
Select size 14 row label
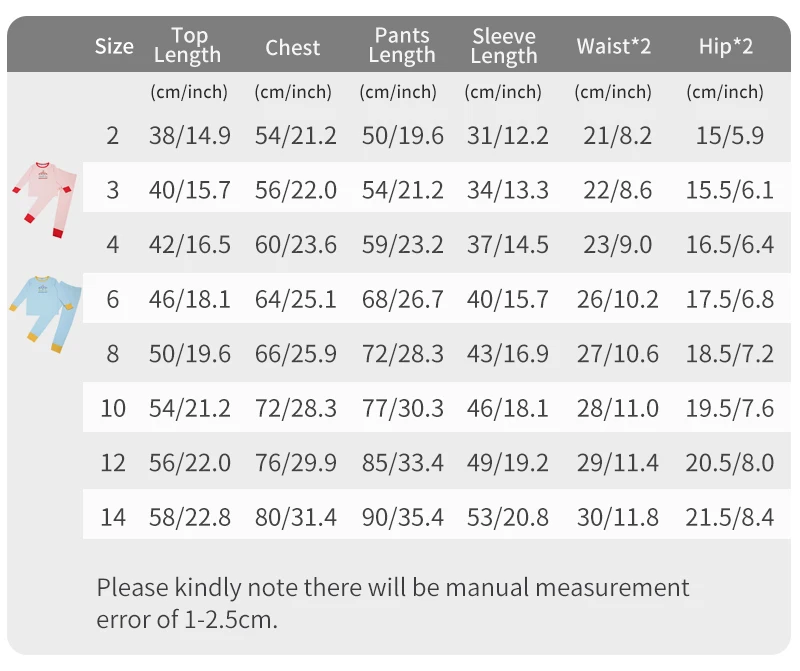click(113, 517)
